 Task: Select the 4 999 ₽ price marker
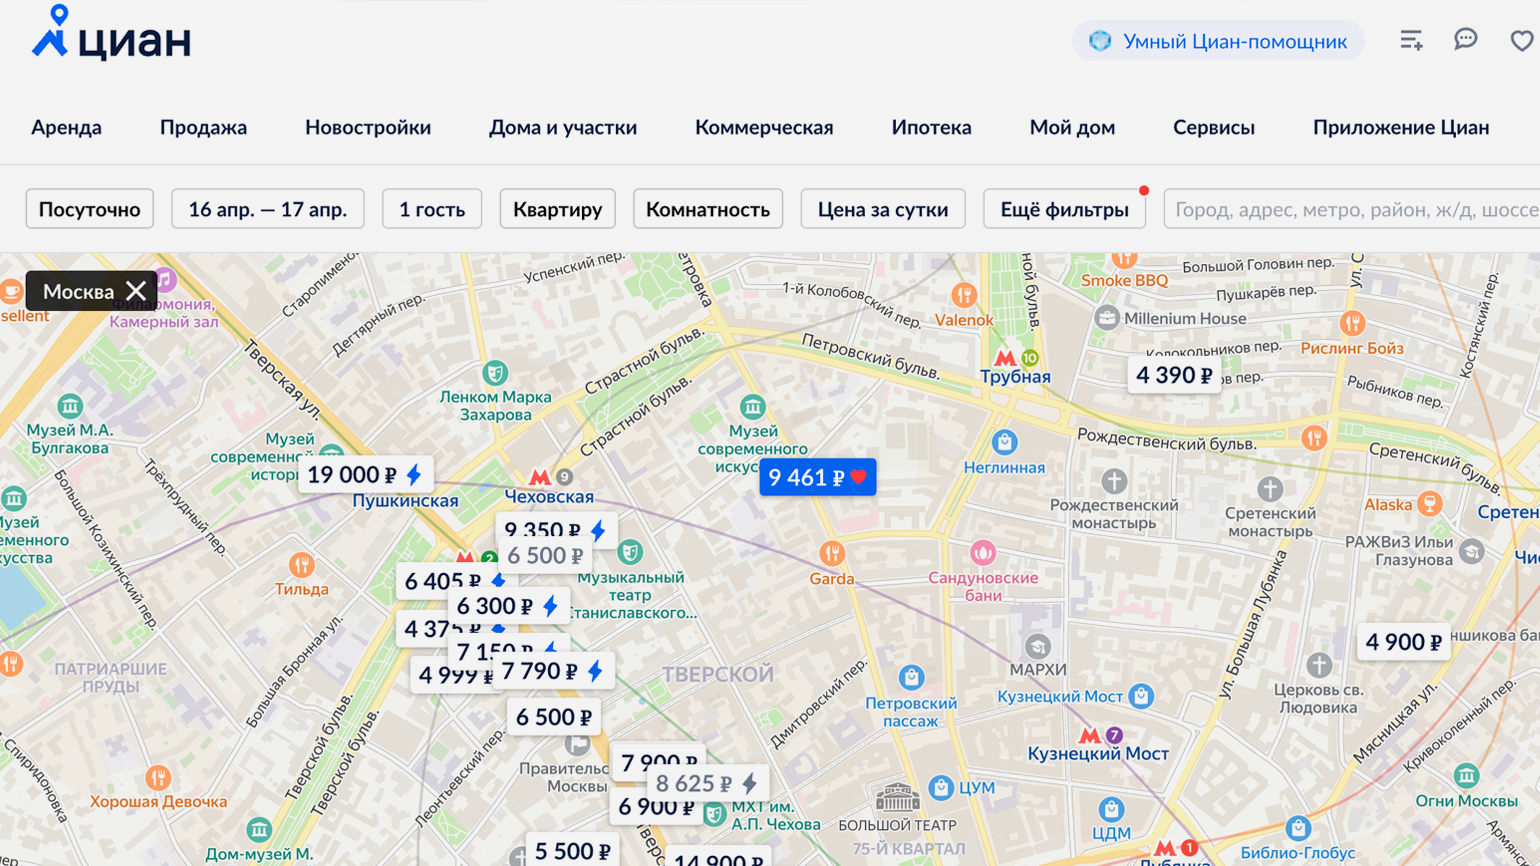click(x=452, y=675)
